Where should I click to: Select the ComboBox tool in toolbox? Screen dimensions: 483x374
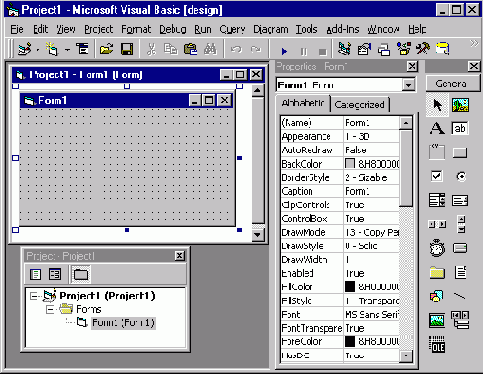pyautogui.click(x=437, y=200)
